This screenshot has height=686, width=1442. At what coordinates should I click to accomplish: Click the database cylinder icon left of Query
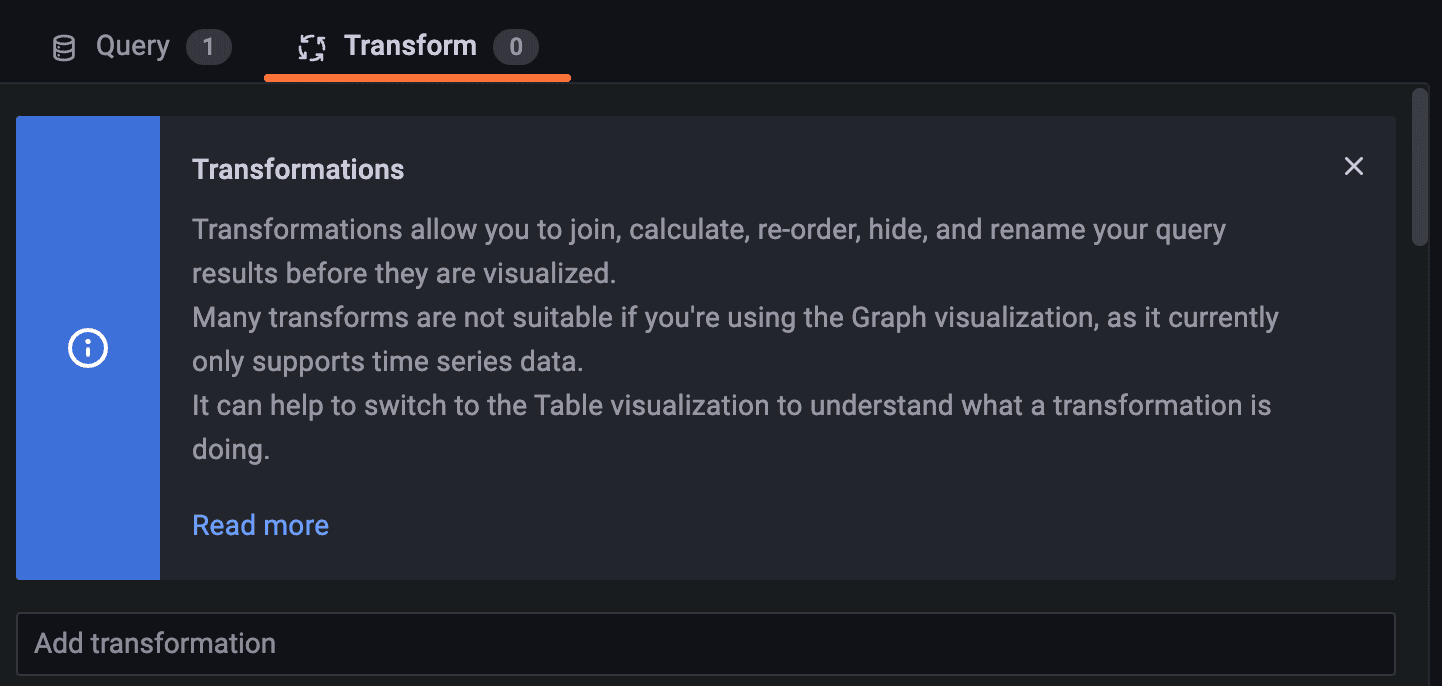coord(63,45)
